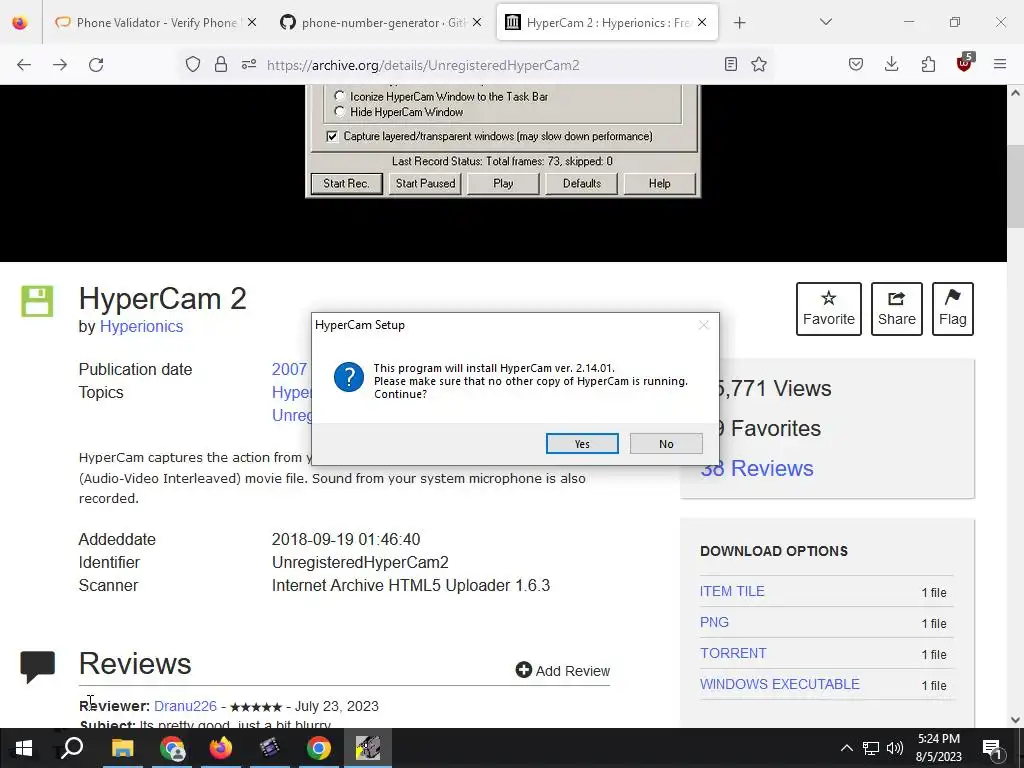Close the Phone Validator tab
The height and width of the screenshot is (768, 1024).
tap(252, 22)
